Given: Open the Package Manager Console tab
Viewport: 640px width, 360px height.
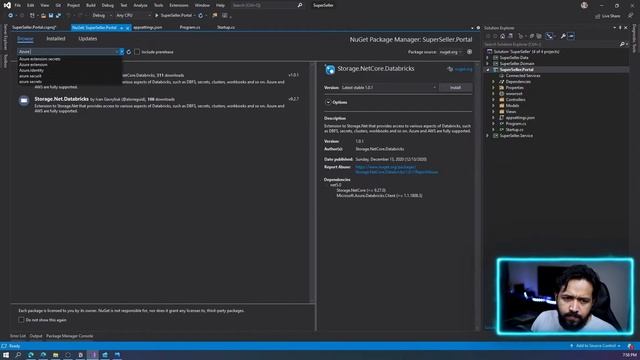Looking at the screenshot, I should click(x=69, y=336).
